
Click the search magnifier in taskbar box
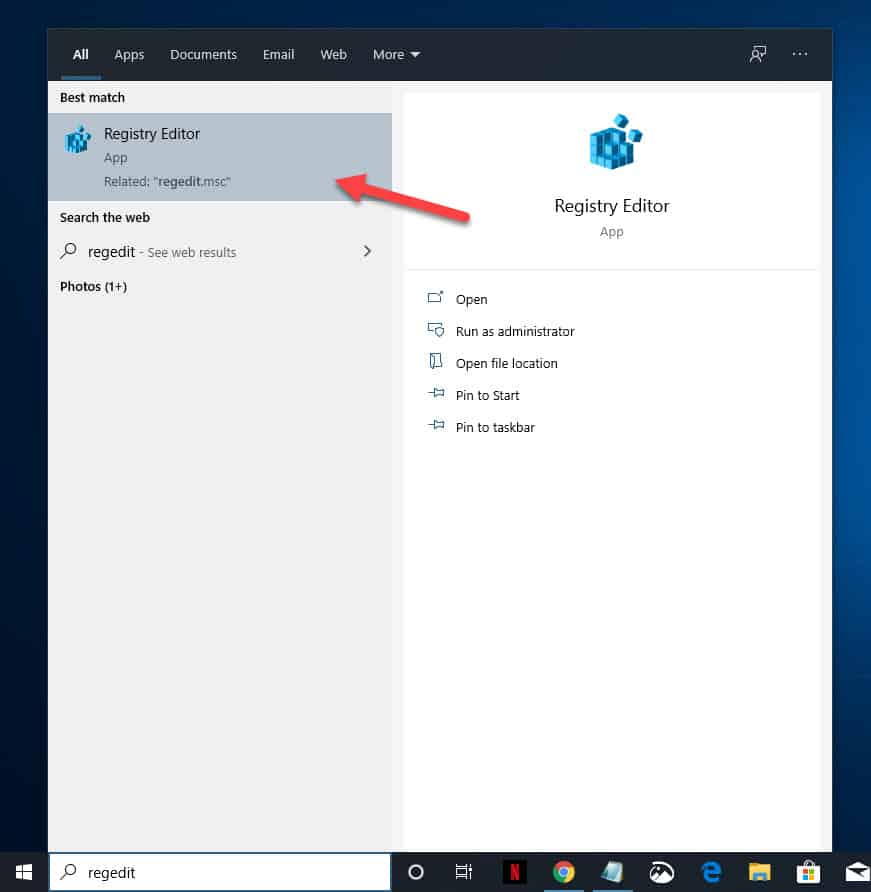[x=69, y=871]
